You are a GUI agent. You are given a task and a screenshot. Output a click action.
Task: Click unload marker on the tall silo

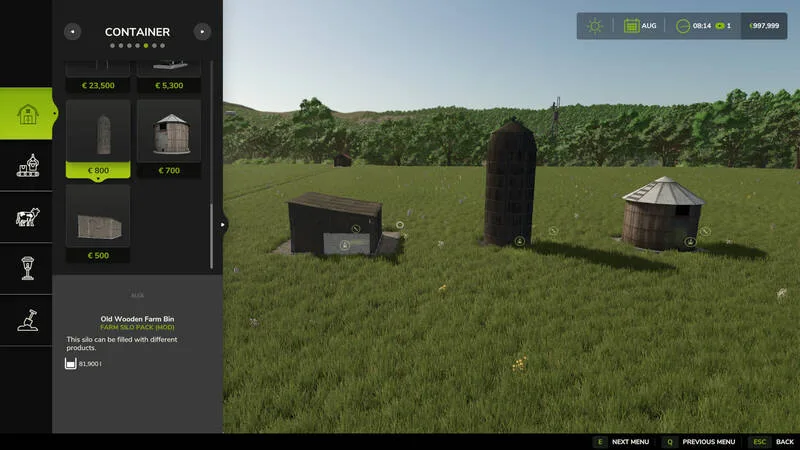519,241
